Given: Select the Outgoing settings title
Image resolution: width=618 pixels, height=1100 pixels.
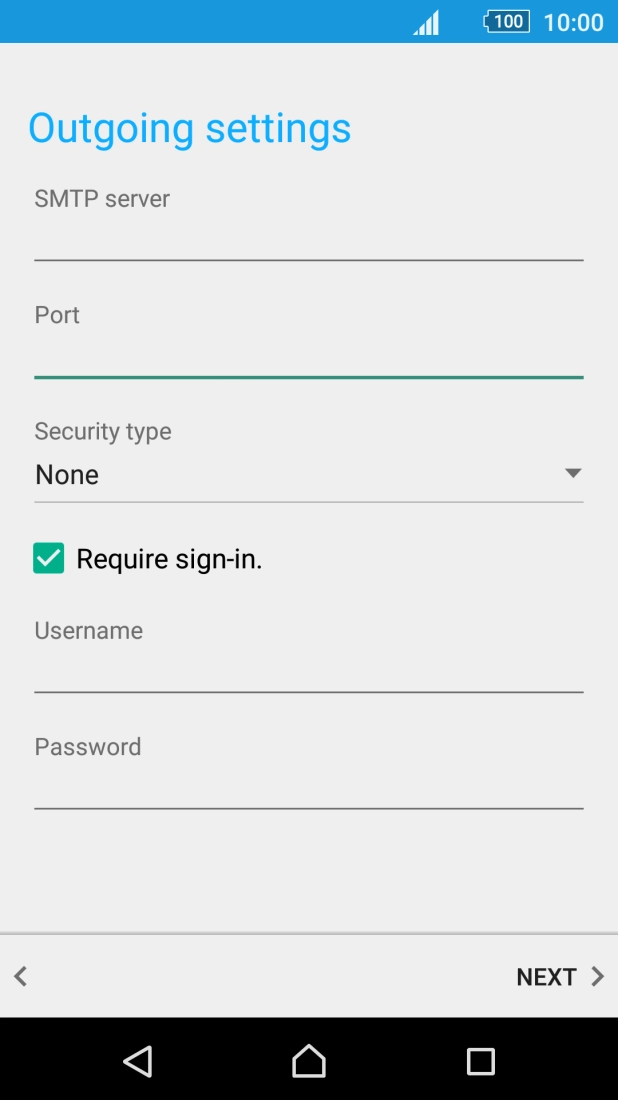Looking at the screenshot, I should click(191, 128).
